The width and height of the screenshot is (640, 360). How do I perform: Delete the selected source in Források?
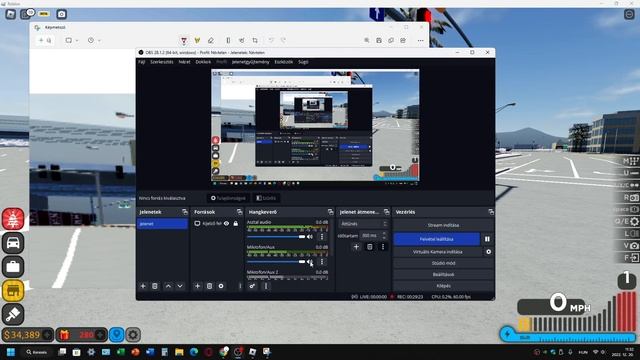(x=209, y=286)
